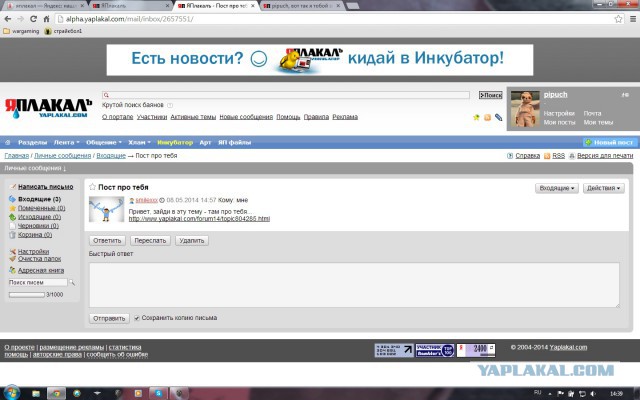Click the paperclip icon in header
The image size is (640, 400).
point(498,118)
